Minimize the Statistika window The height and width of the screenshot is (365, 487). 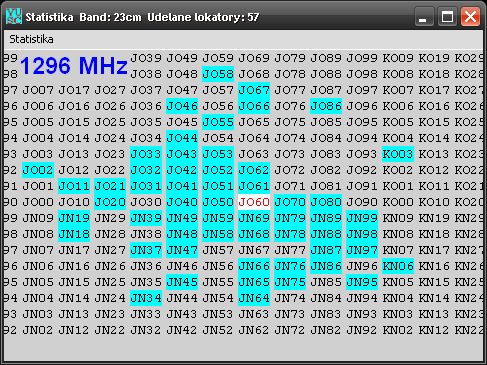pyautogui.click(x=424, y=16)
